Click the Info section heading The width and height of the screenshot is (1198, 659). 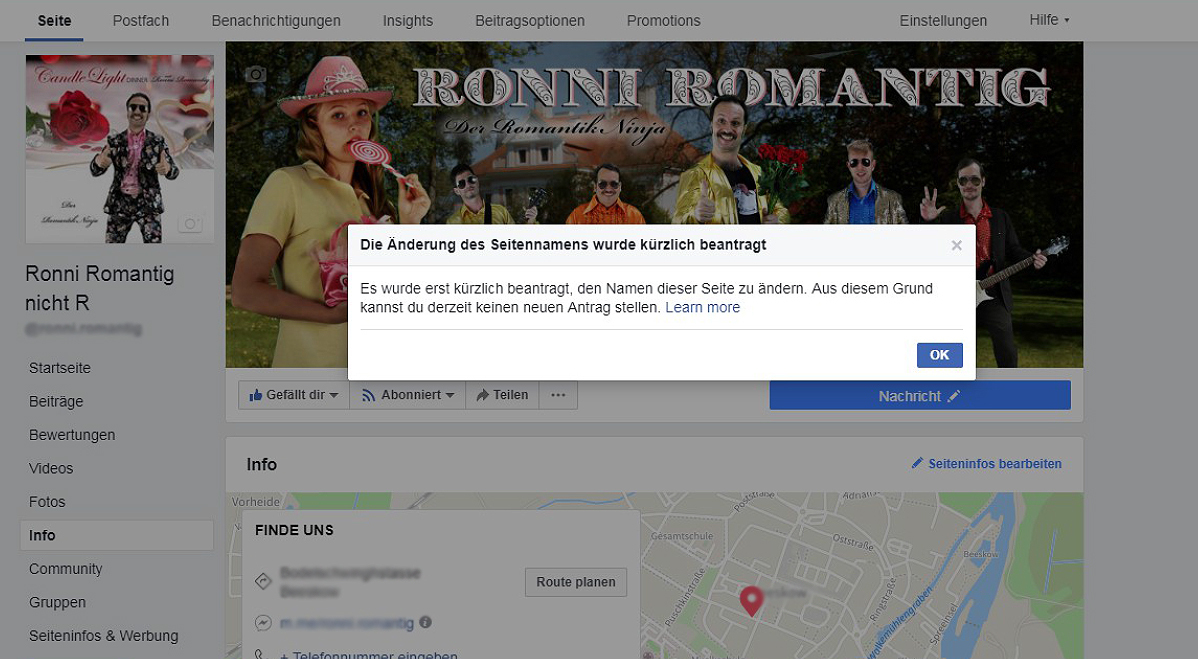261,464
